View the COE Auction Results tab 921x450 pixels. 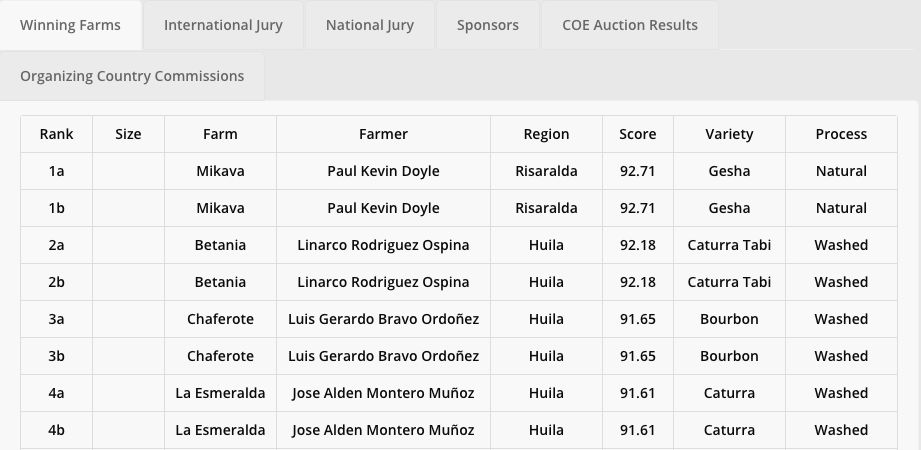pyautogui.click(x=630, y=25)
